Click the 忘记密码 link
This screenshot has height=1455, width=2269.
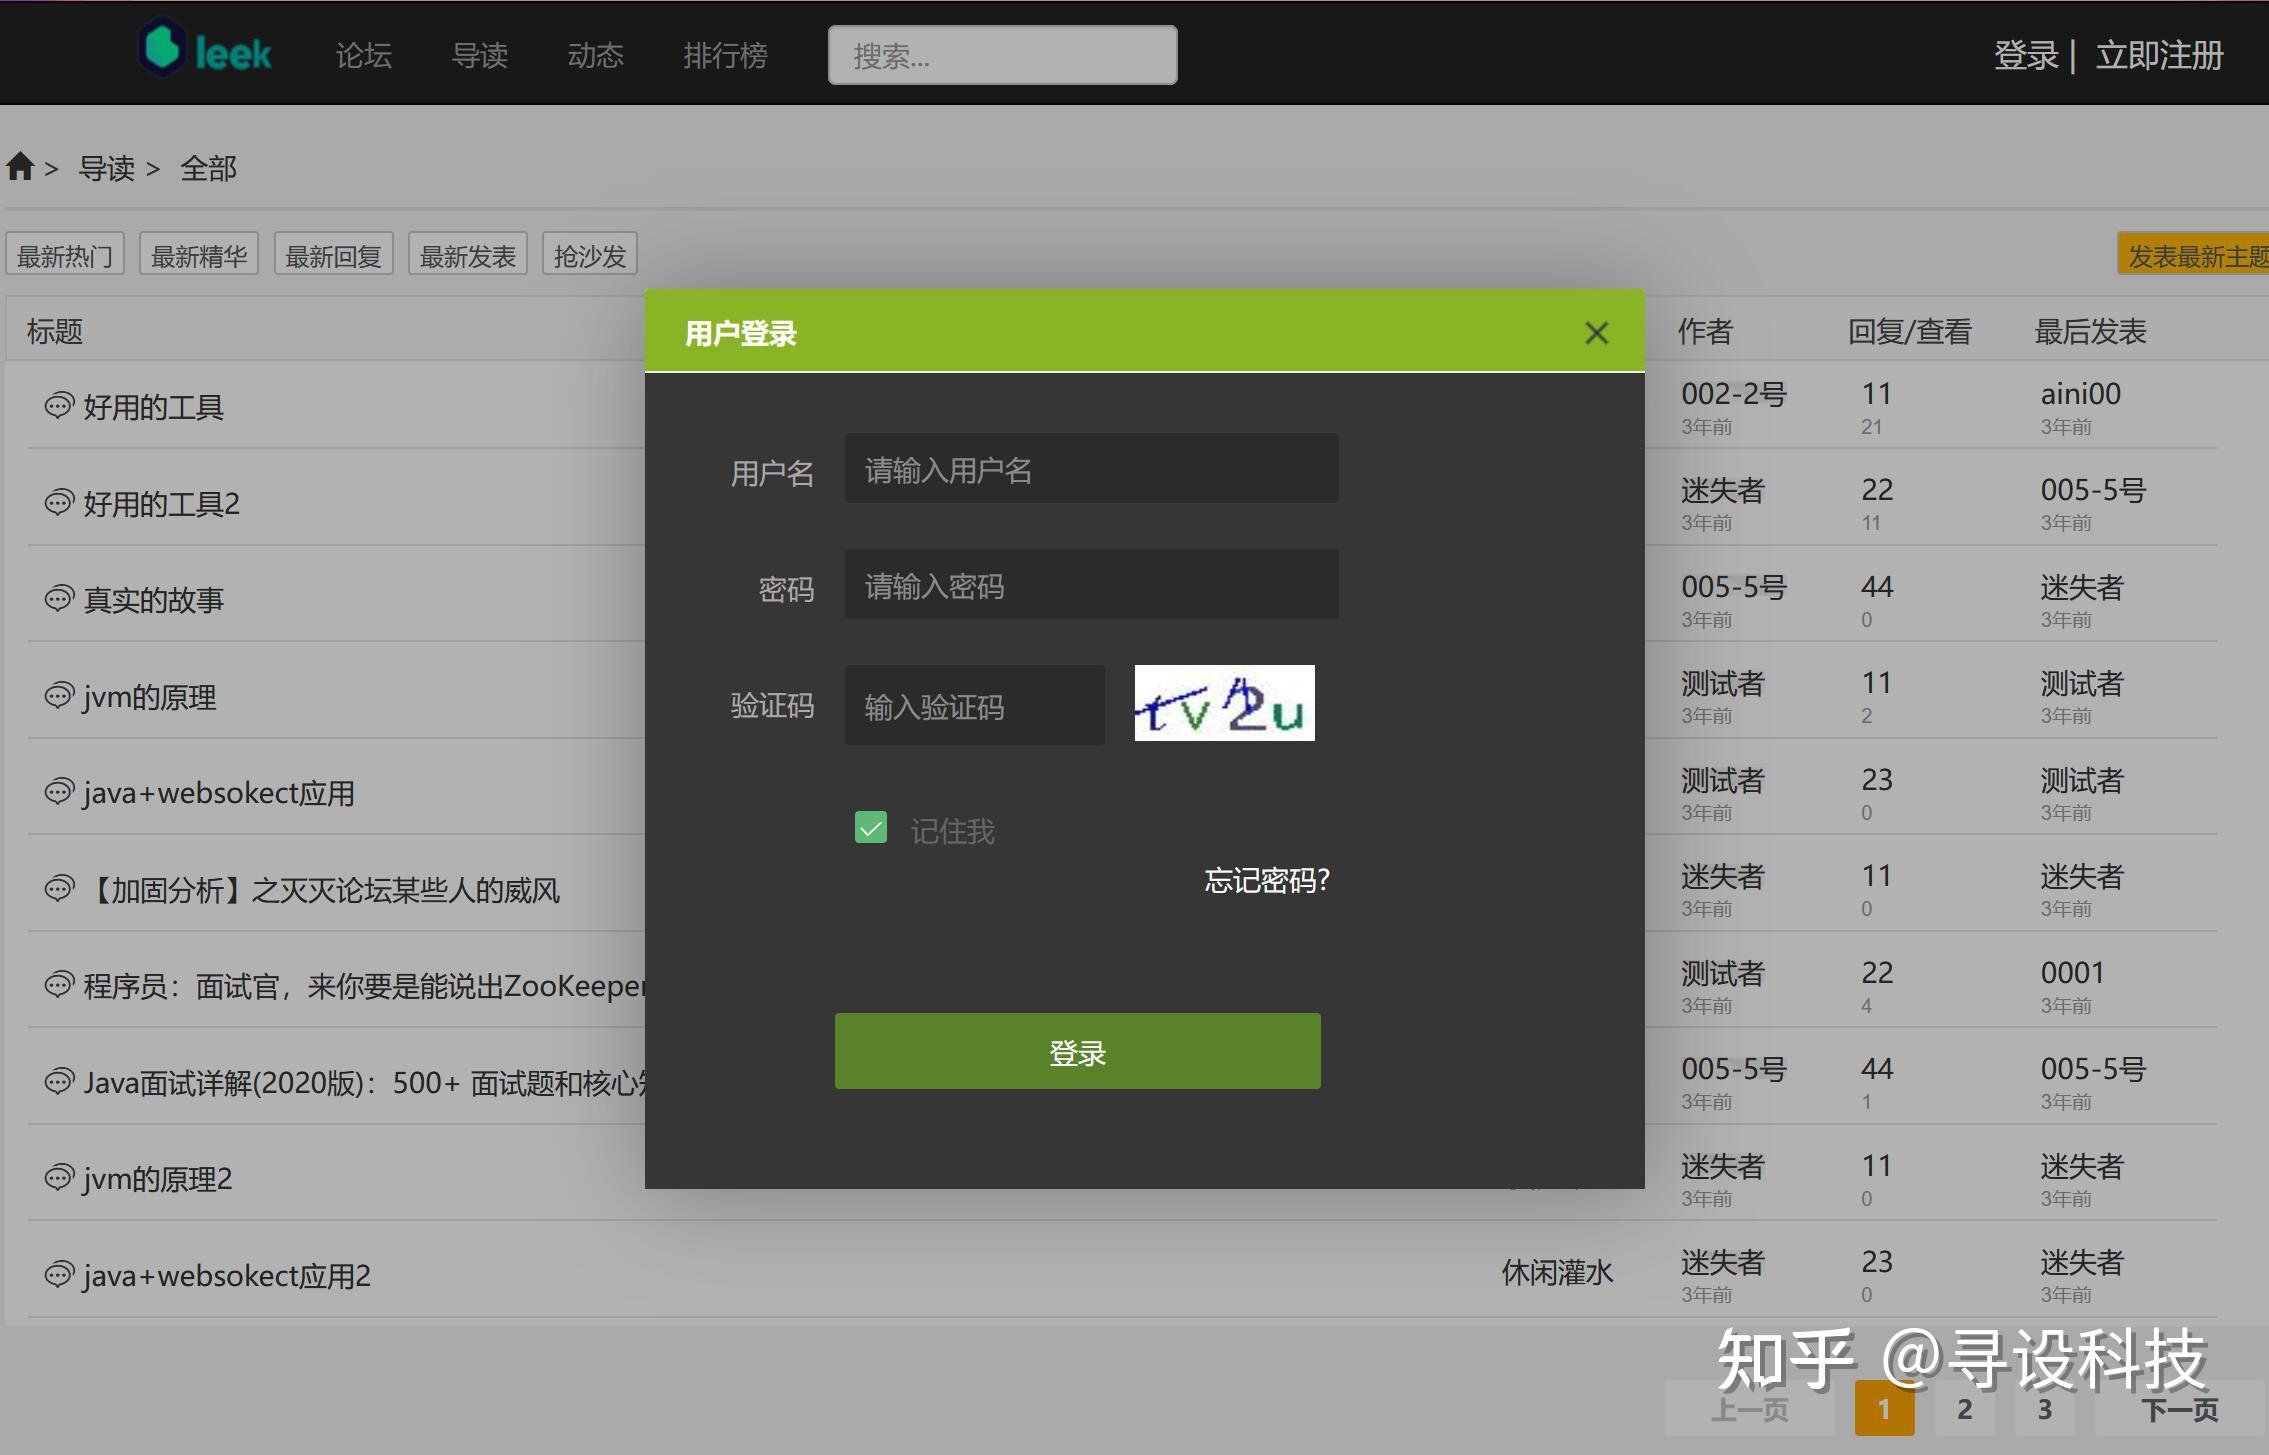click(1265, 879)
